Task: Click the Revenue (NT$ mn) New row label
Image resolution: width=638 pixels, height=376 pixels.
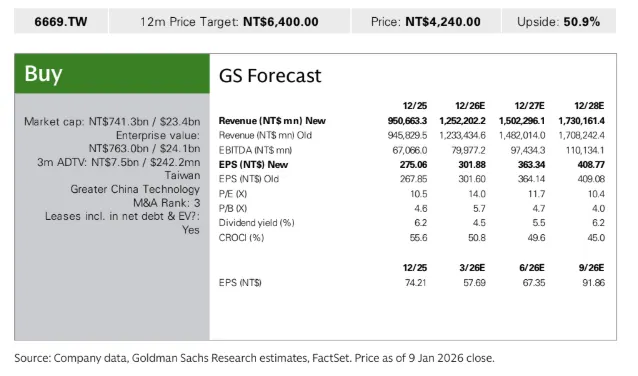Action: [272, 121]
